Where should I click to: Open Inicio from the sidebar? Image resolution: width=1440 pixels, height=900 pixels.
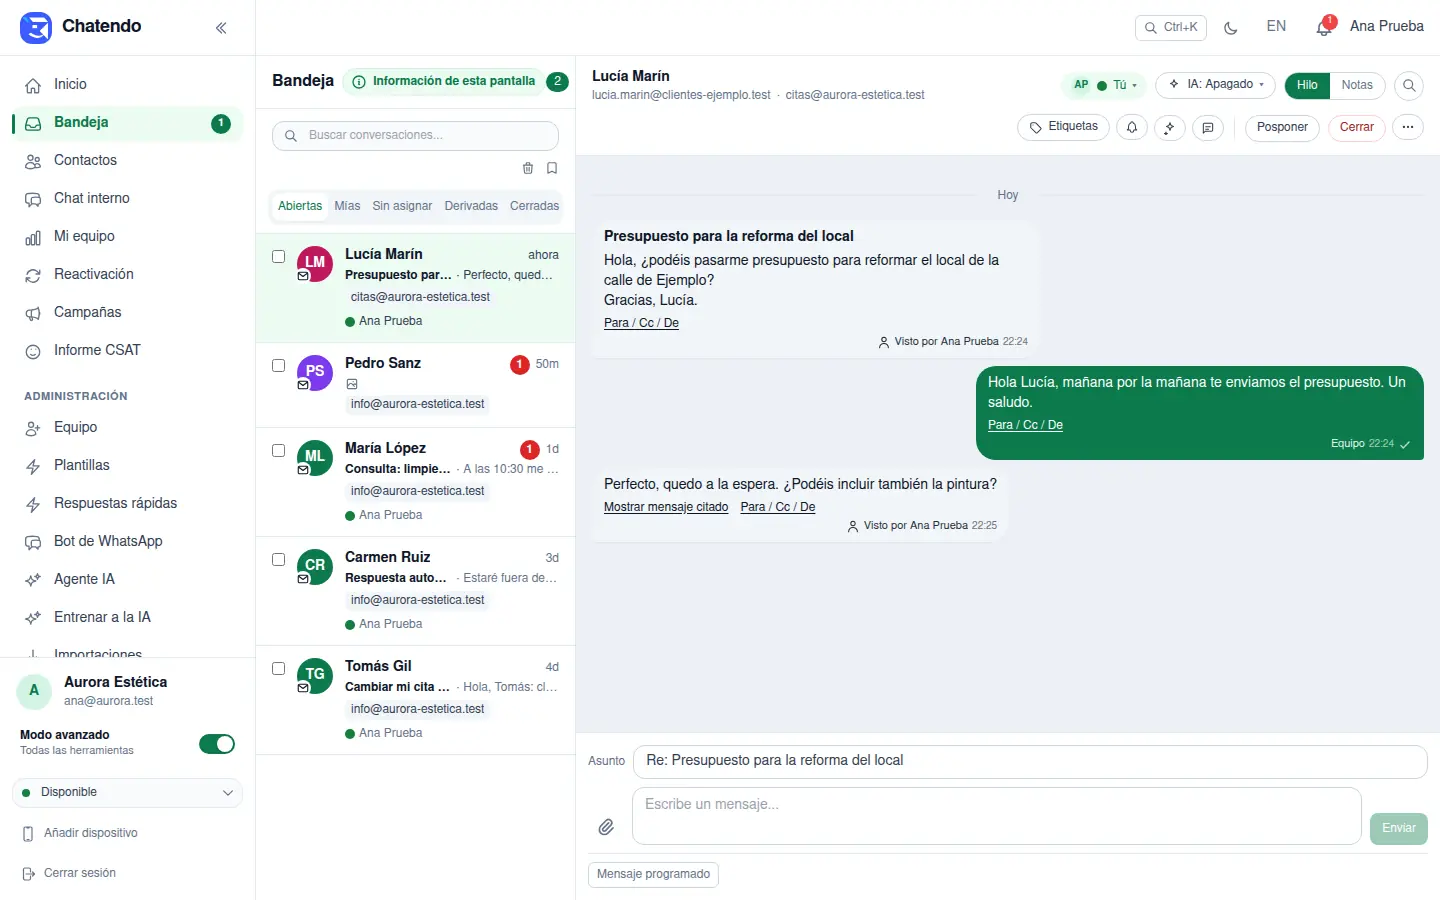pyautogui.click(x=127, y=85)
